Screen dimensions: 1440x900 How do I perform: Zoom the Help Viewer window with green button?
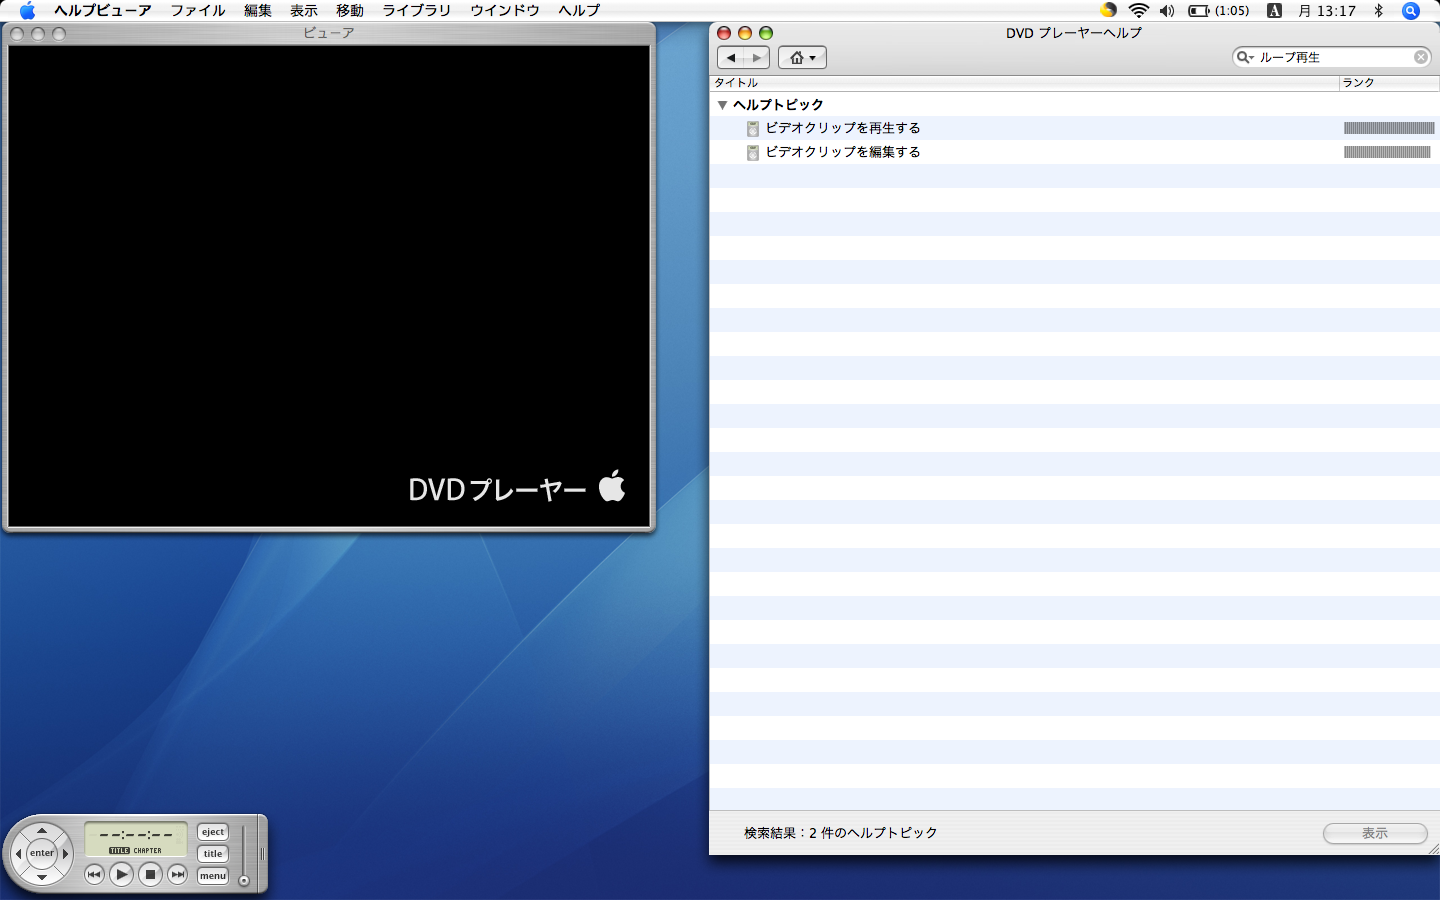(x=766, y=33)
